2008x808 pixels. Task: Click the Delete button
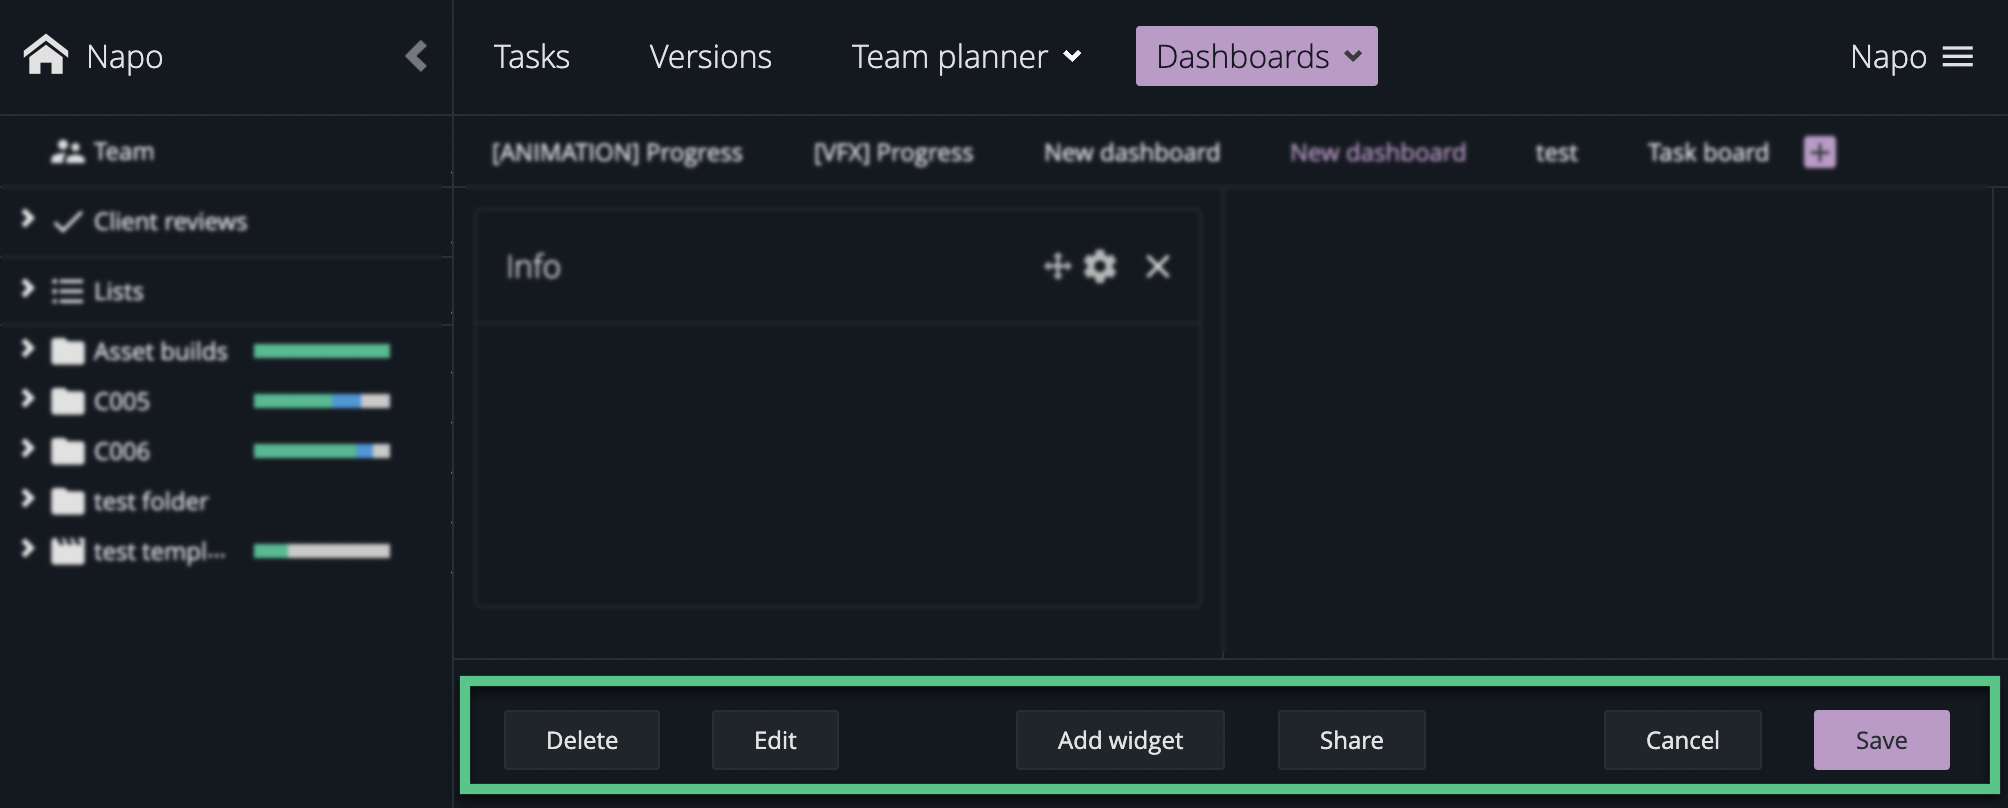click(x=582, y=740)
